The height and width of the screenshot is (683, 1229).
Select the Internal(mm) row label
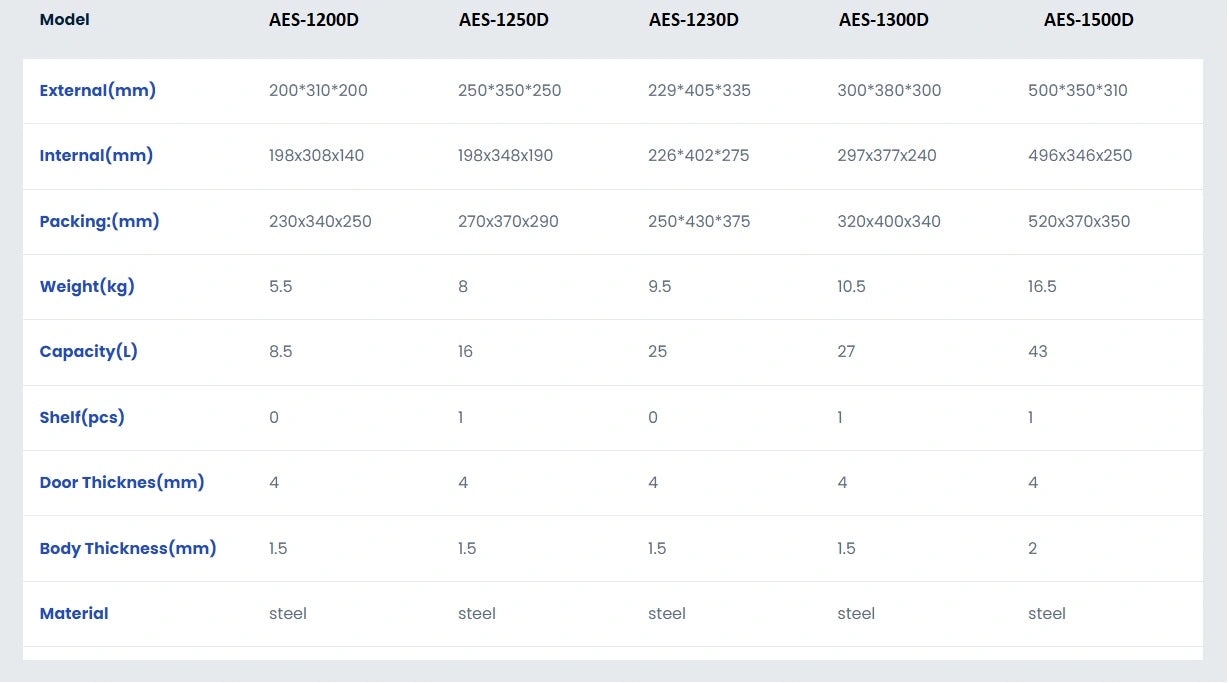point(96,156)
